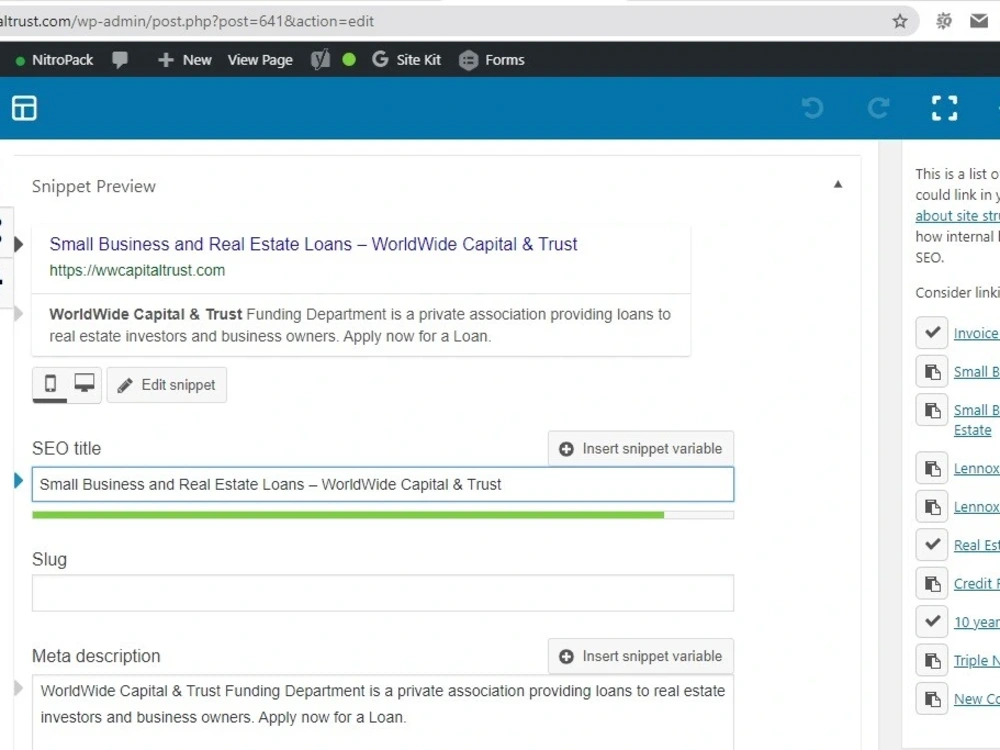The width and height of the screenshot is (1000, 750).
Task: Click into the Meta description text area
Action: [383, 712]
